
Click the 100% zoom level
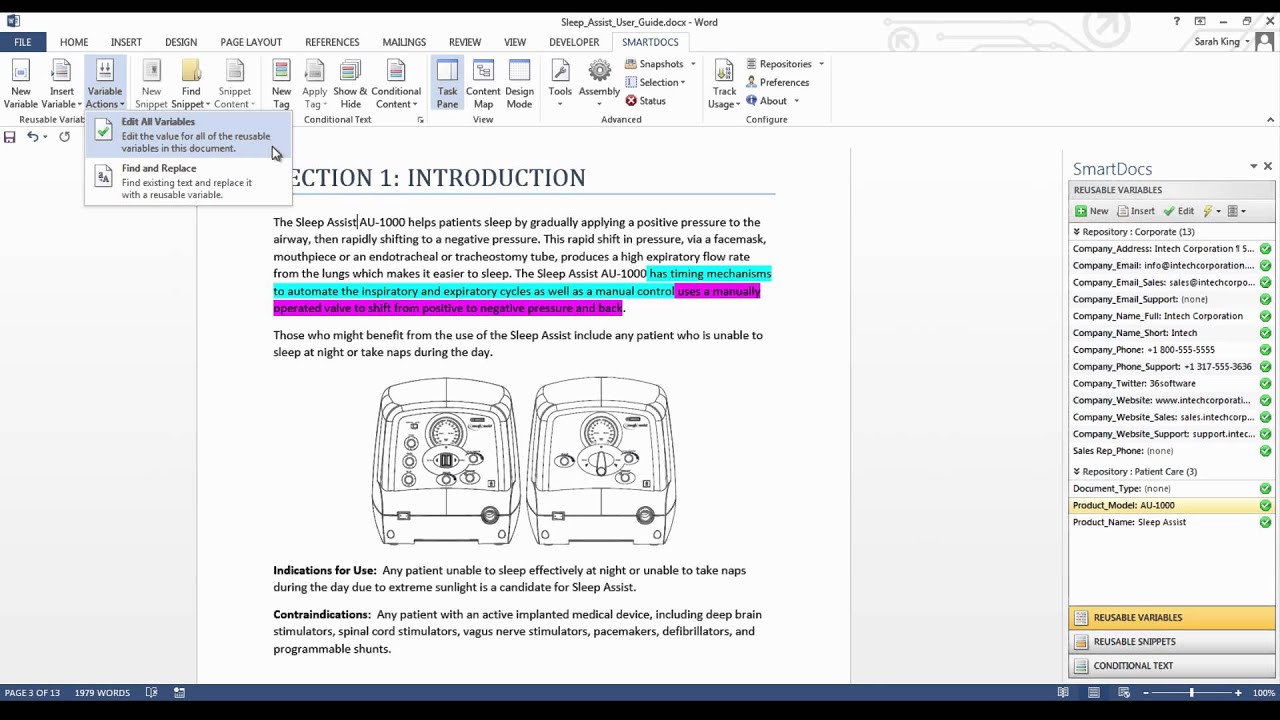[1264, 692]
